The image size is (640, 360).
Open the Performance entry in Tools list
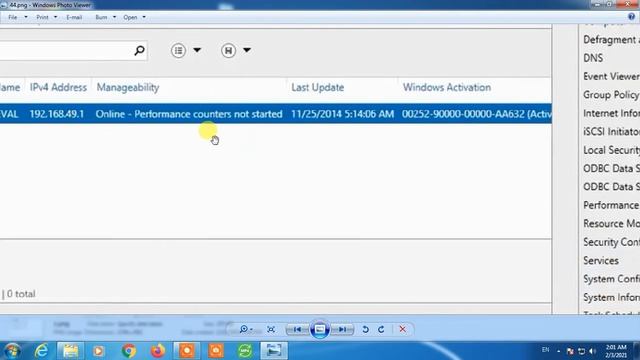point(611,205)
